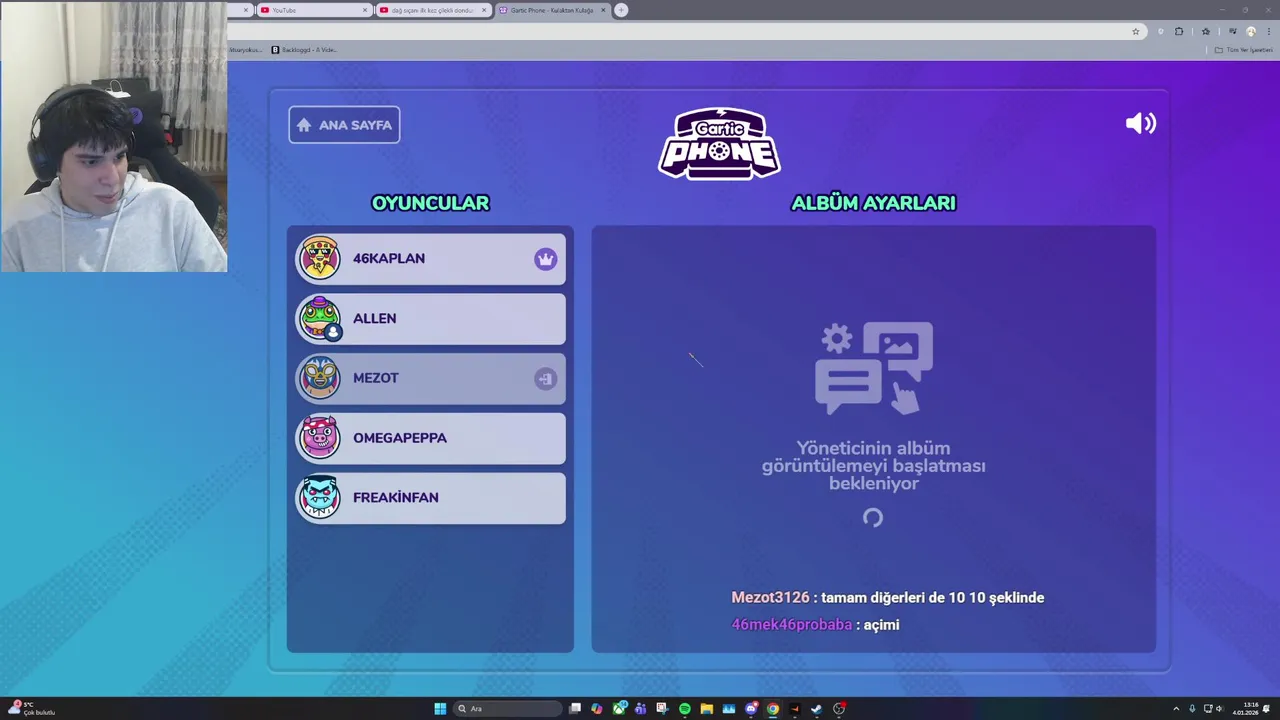1280x720 pixels.
Task: Click the waiting for host message text
Action: (x=873, y=465)
